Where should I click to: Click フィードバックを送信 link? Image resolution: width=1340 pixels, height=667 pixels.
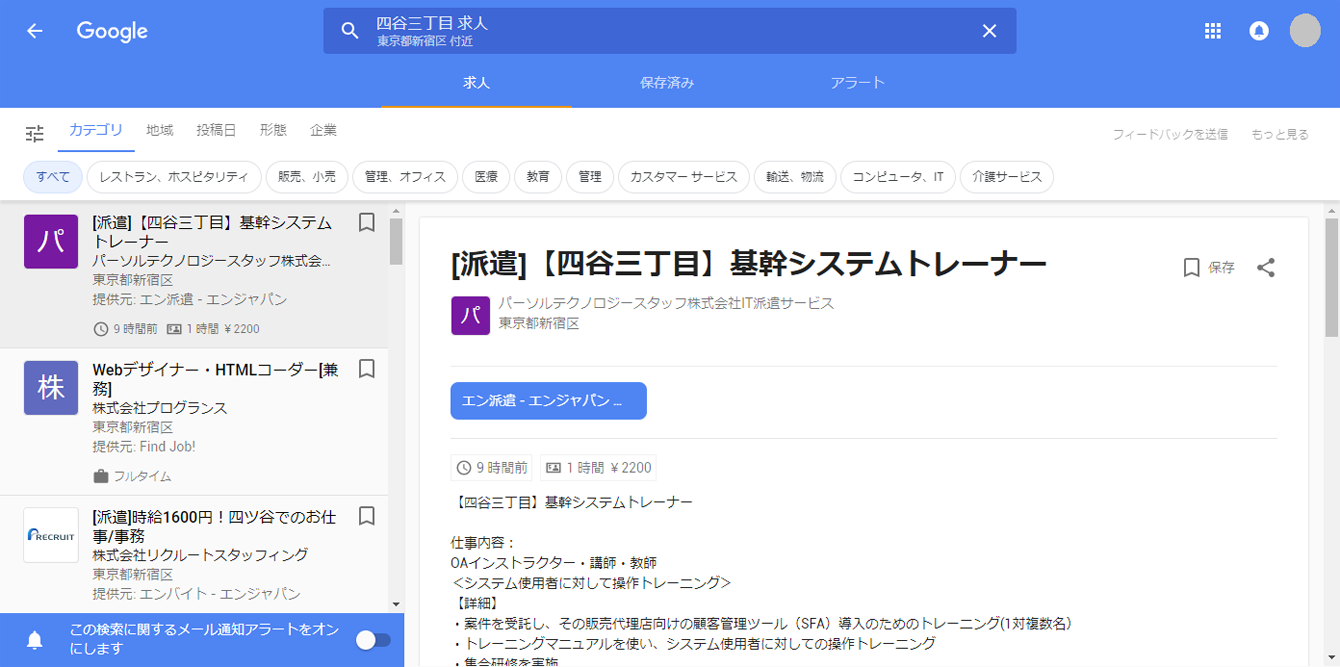tap(1170, 134)
